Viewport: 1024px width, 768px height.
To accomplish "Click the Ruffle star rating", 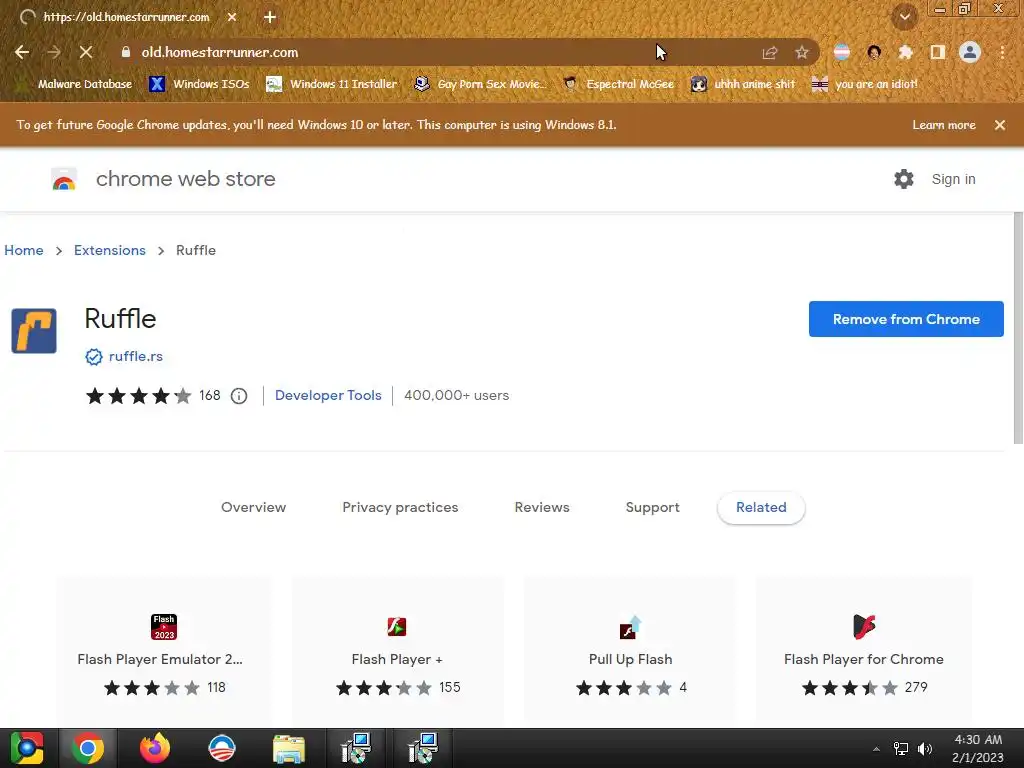I will click(138, 396).
